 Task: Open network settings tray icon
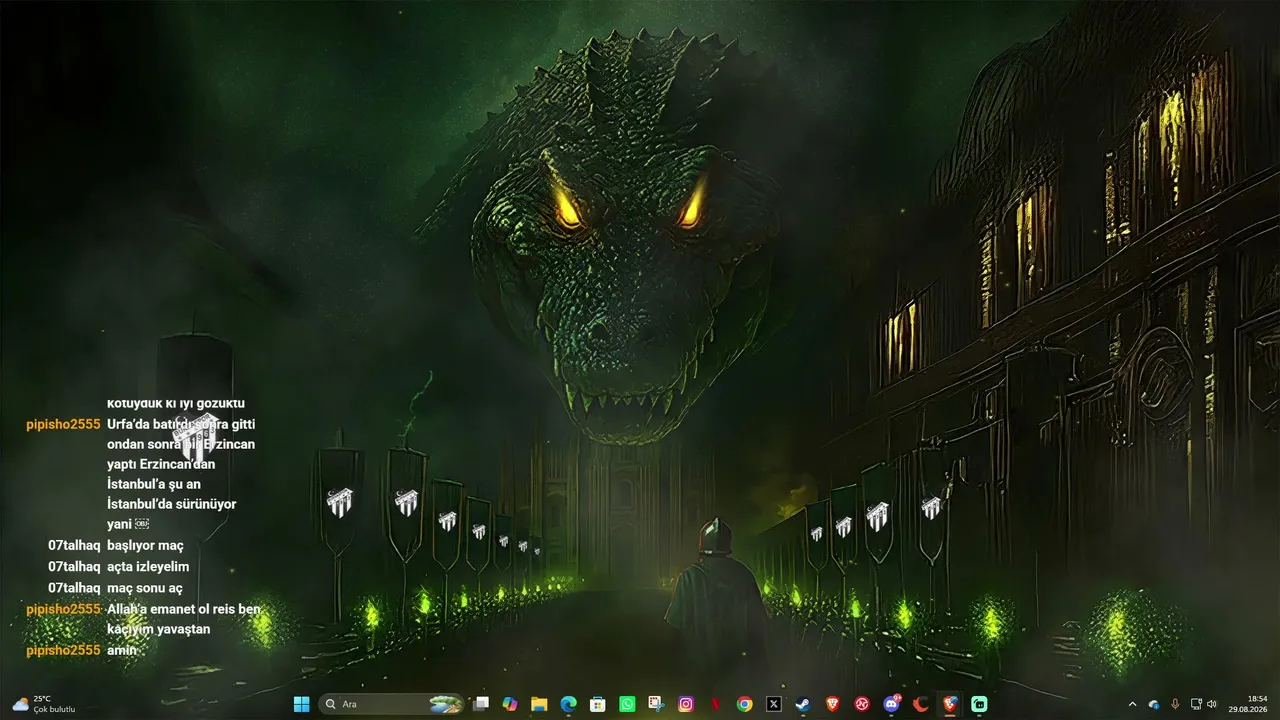tap(1196, 704)
